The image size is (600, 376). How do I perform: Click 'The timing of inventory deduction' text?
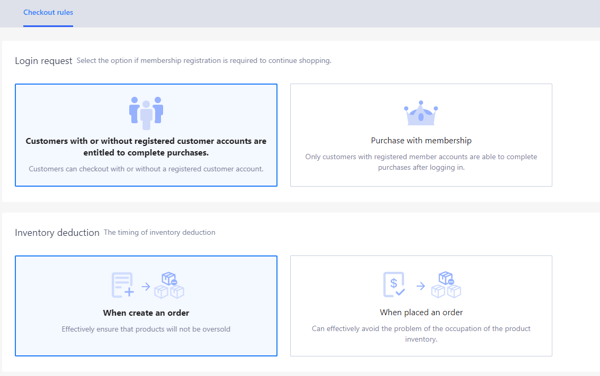160,232
